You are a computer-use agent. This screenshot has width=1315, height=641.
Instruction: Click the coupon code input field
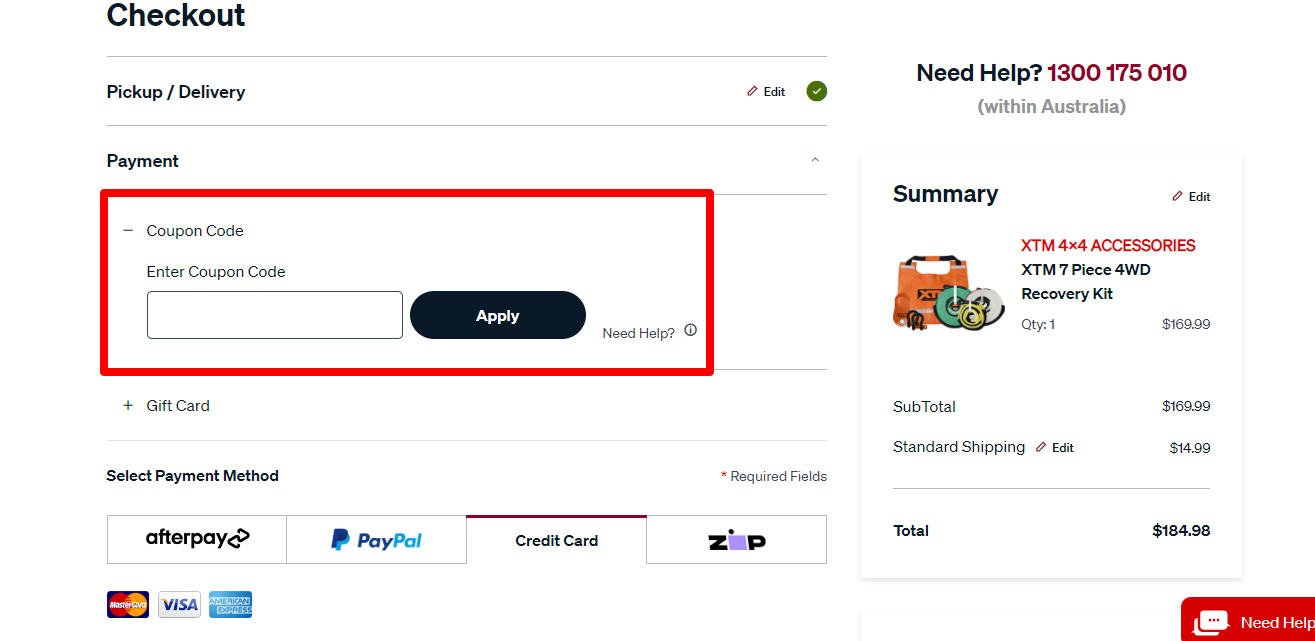[x=274, y=314]
